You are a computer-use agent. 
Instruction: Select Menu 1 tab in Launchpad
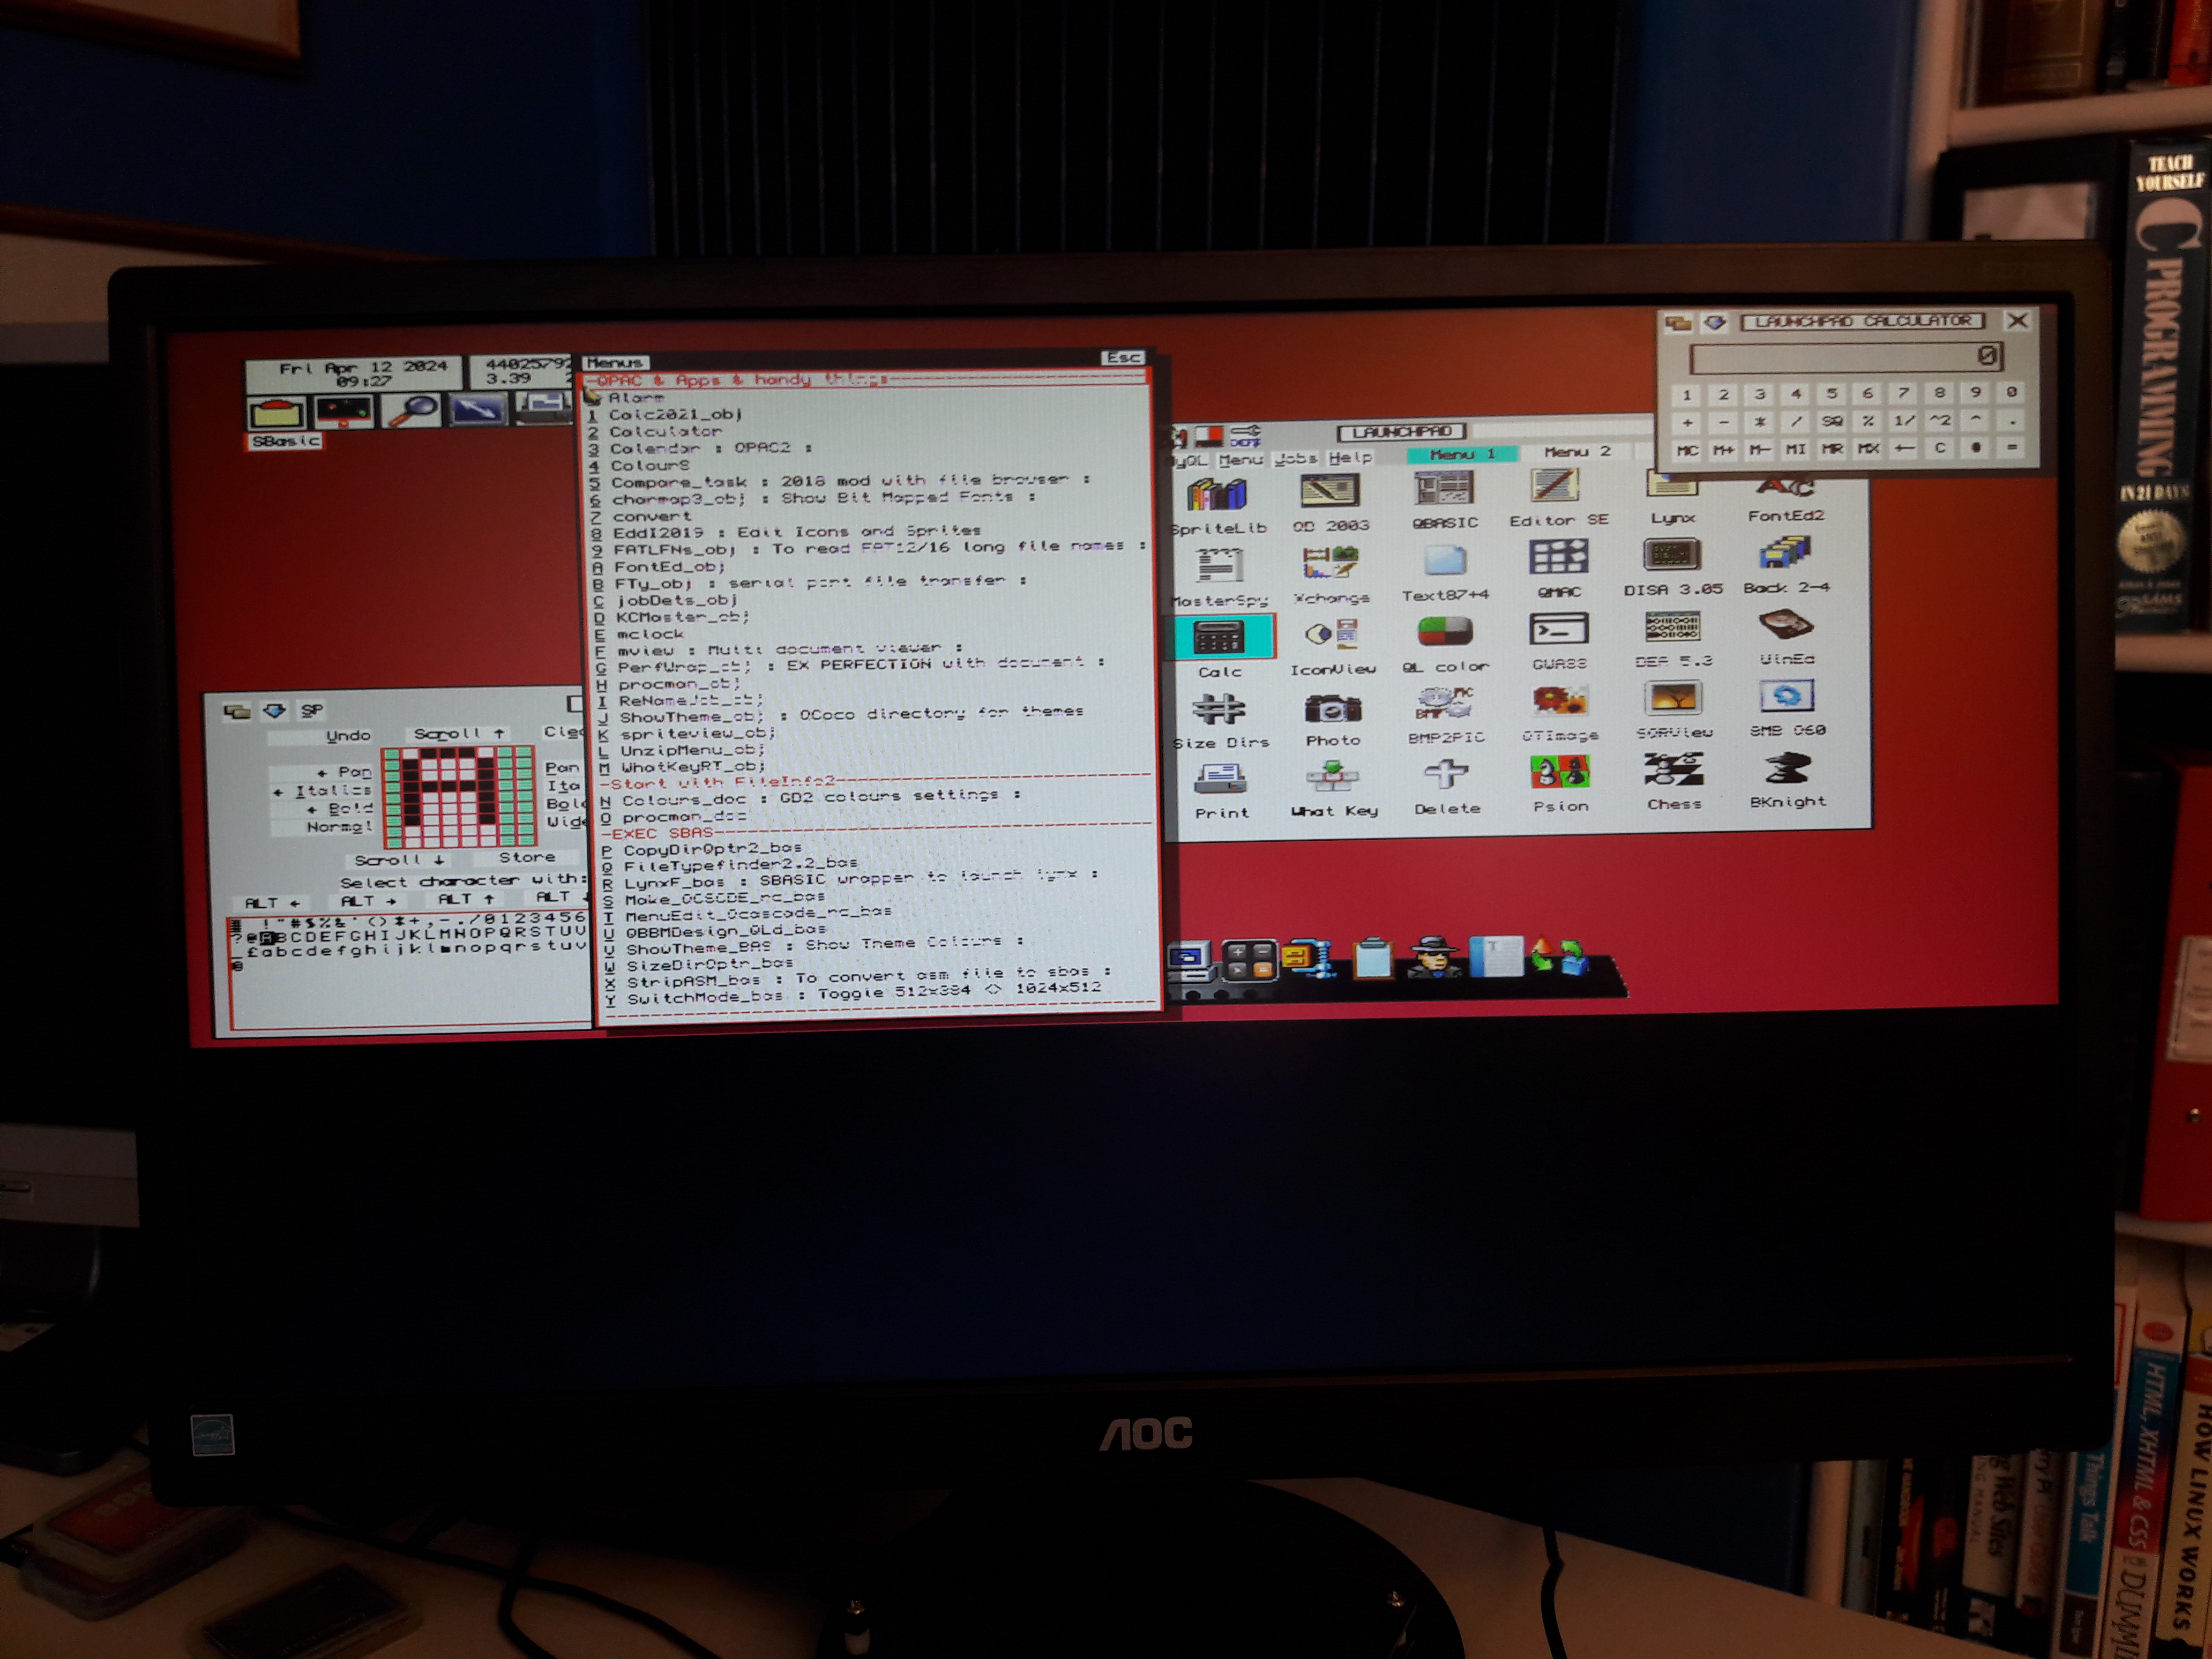pos(1462,454)
